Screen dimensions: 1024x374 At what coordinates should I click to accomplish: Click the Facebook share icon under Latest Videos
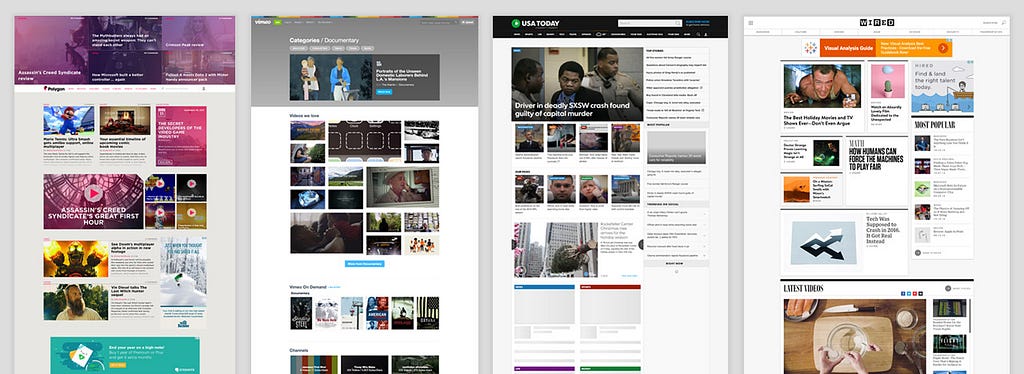pyautogui.click(x=903, y=294)
